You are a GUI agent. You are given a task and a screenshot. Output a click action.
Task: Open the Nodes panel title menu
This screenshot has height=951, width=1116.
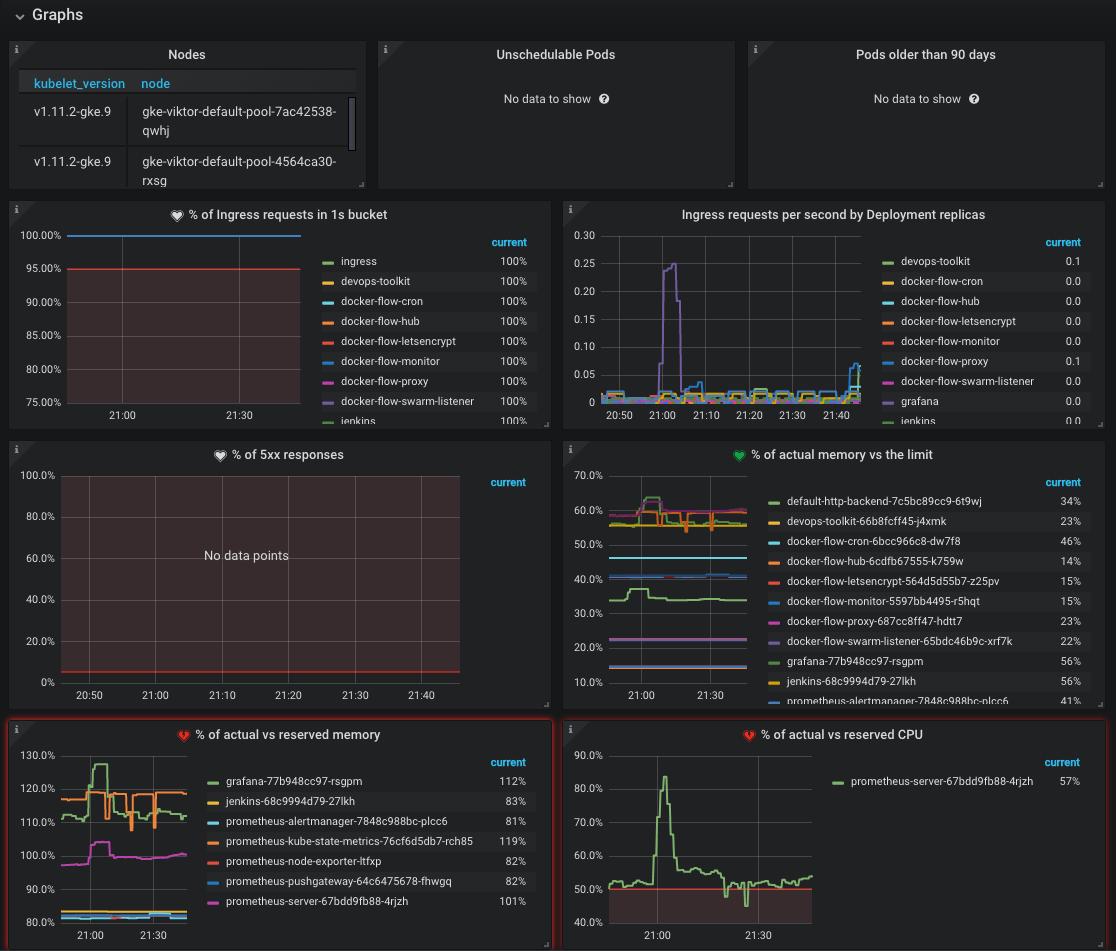point(186,54)
